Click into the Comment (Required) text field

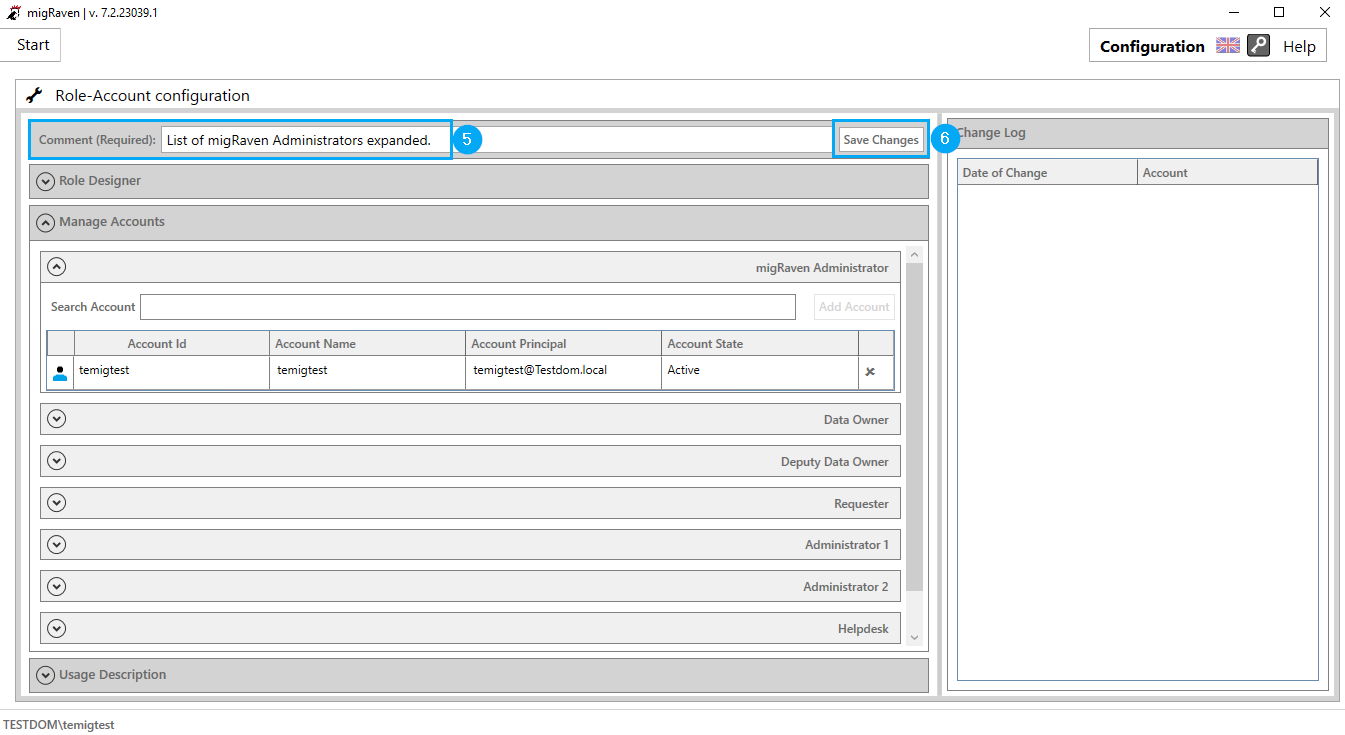point(495,140)
